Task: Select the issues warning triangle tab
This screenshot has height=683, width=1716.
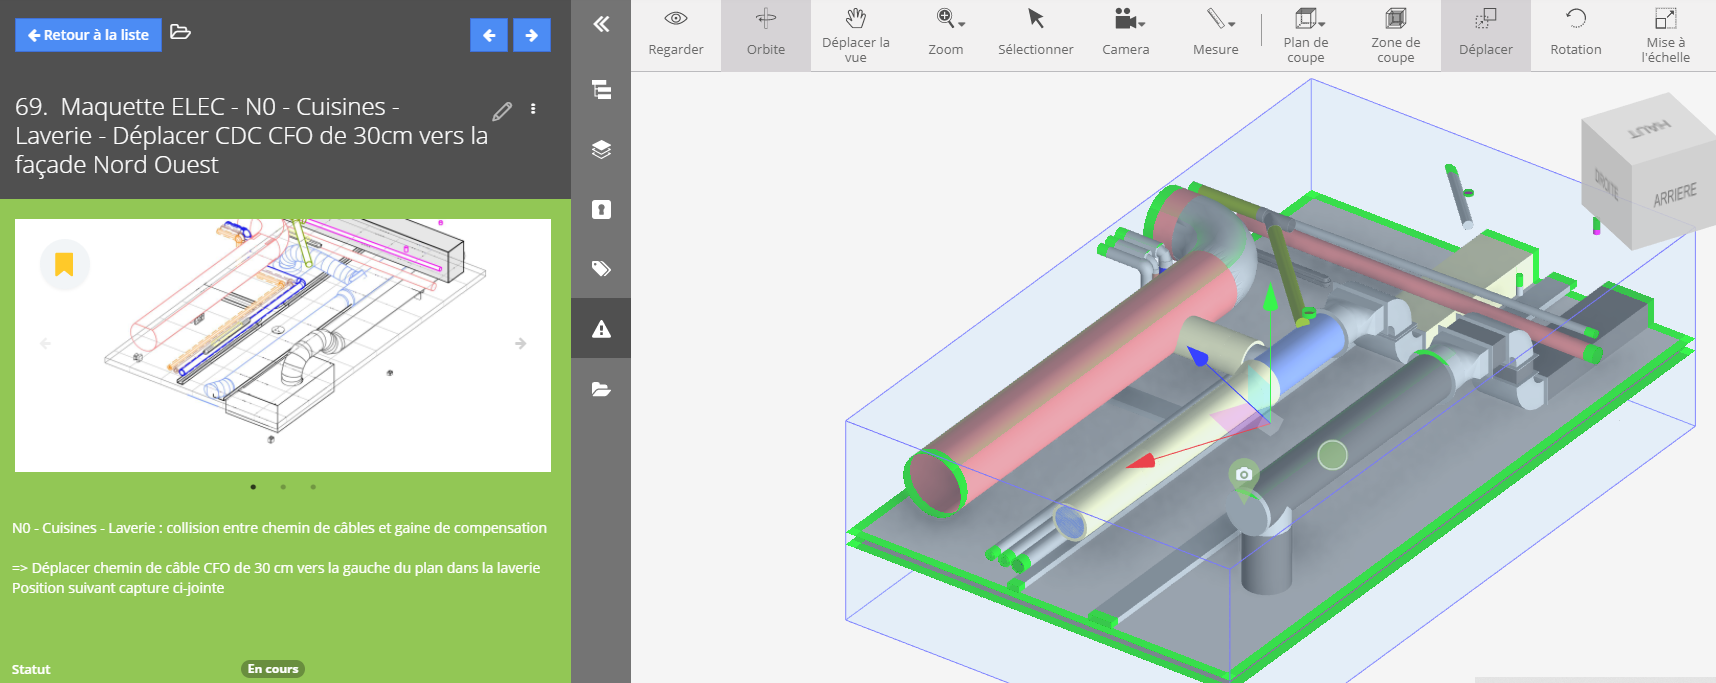Action: [x=601, y=328]
